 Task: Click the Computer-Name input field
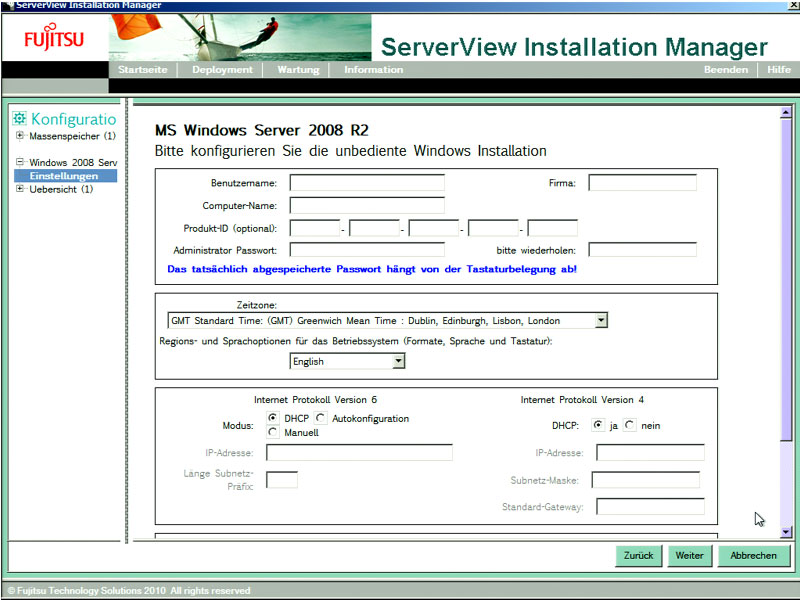click(x=367, y=205)
